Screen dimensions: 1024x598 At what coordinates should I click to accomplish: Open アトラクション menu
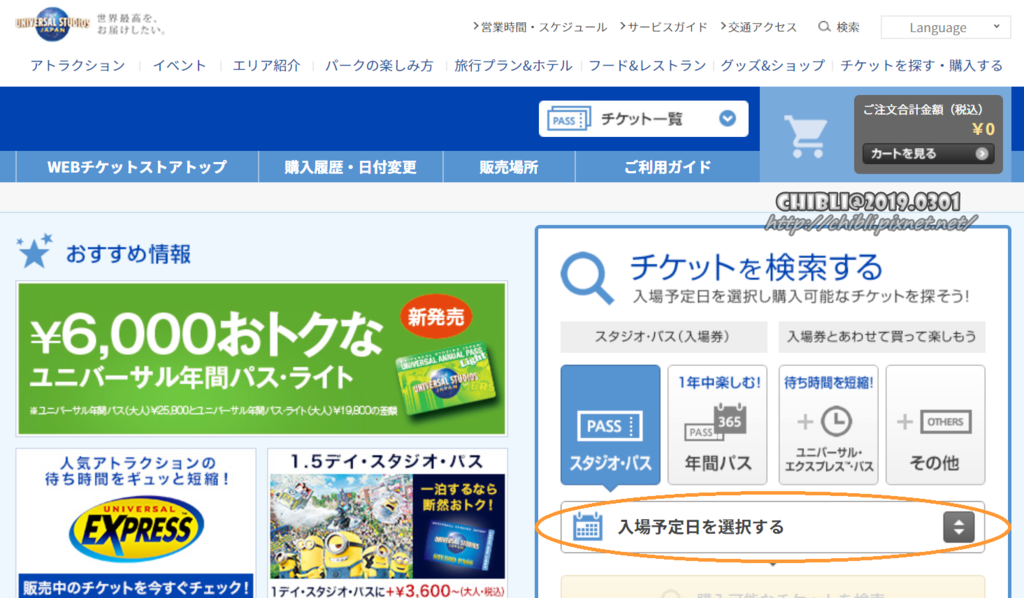point(78,65)
